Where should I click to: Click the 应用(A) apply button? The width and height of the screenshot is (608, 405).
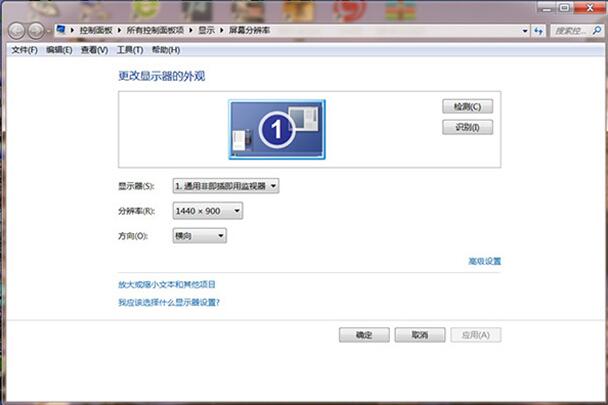click(476, 335)
